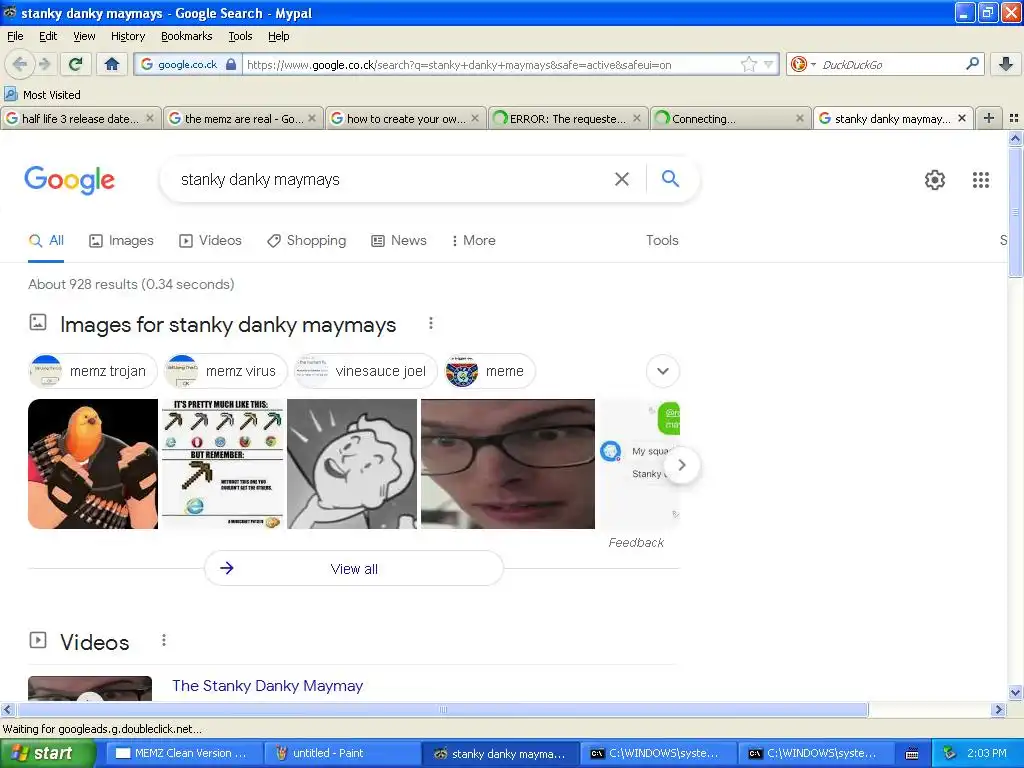Filter images by memz trojan chip

coord(93,371)
